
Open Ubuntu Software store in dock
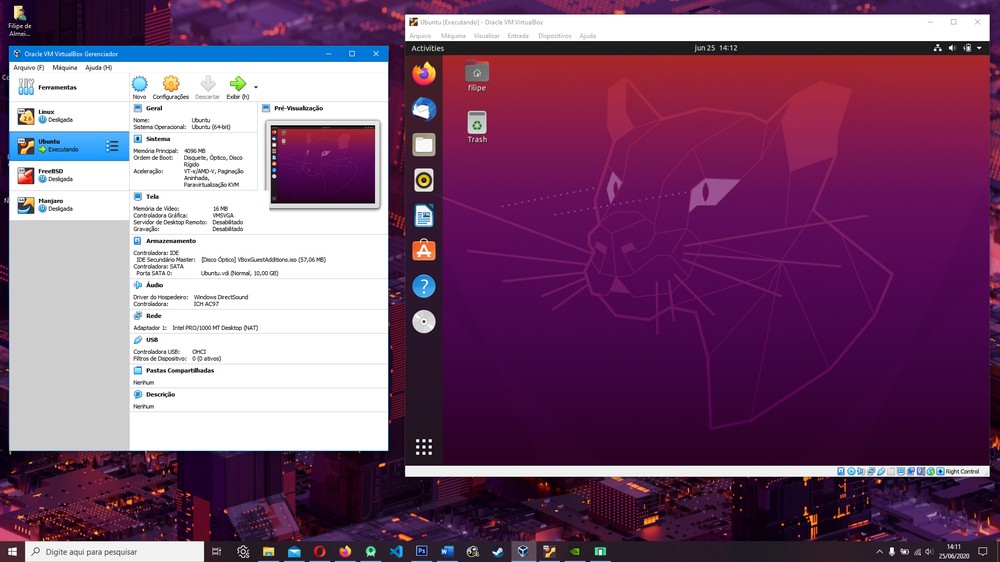pyautogui.click(x=424, y=251)
